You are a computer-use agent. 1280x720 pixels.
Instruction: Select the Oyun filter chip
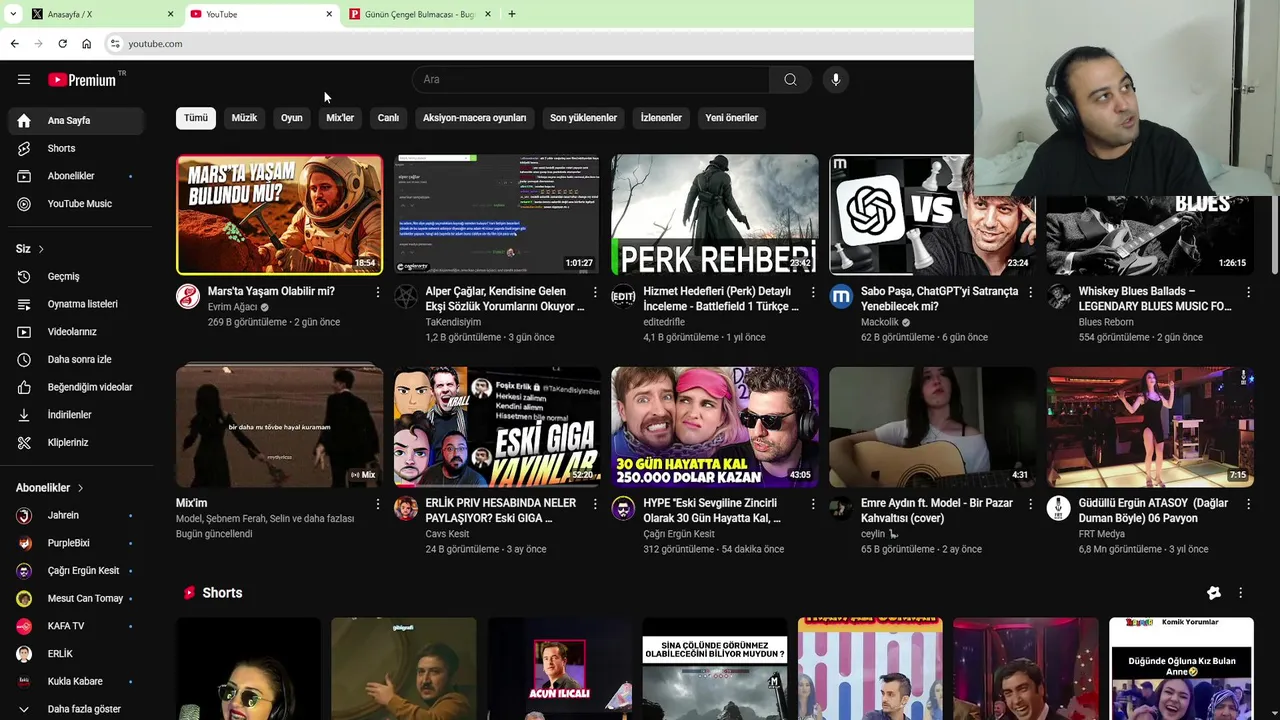(292, 118)
